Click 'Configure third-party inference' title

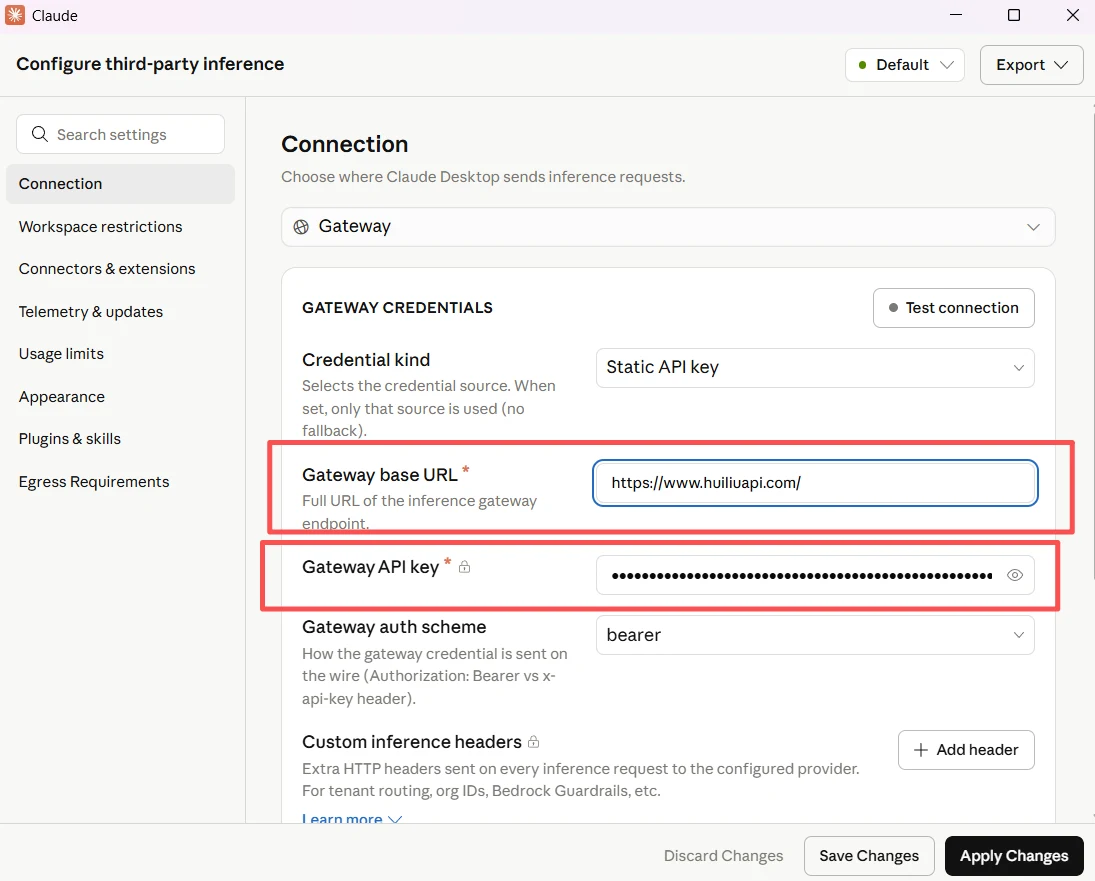(x=150, y=64)
